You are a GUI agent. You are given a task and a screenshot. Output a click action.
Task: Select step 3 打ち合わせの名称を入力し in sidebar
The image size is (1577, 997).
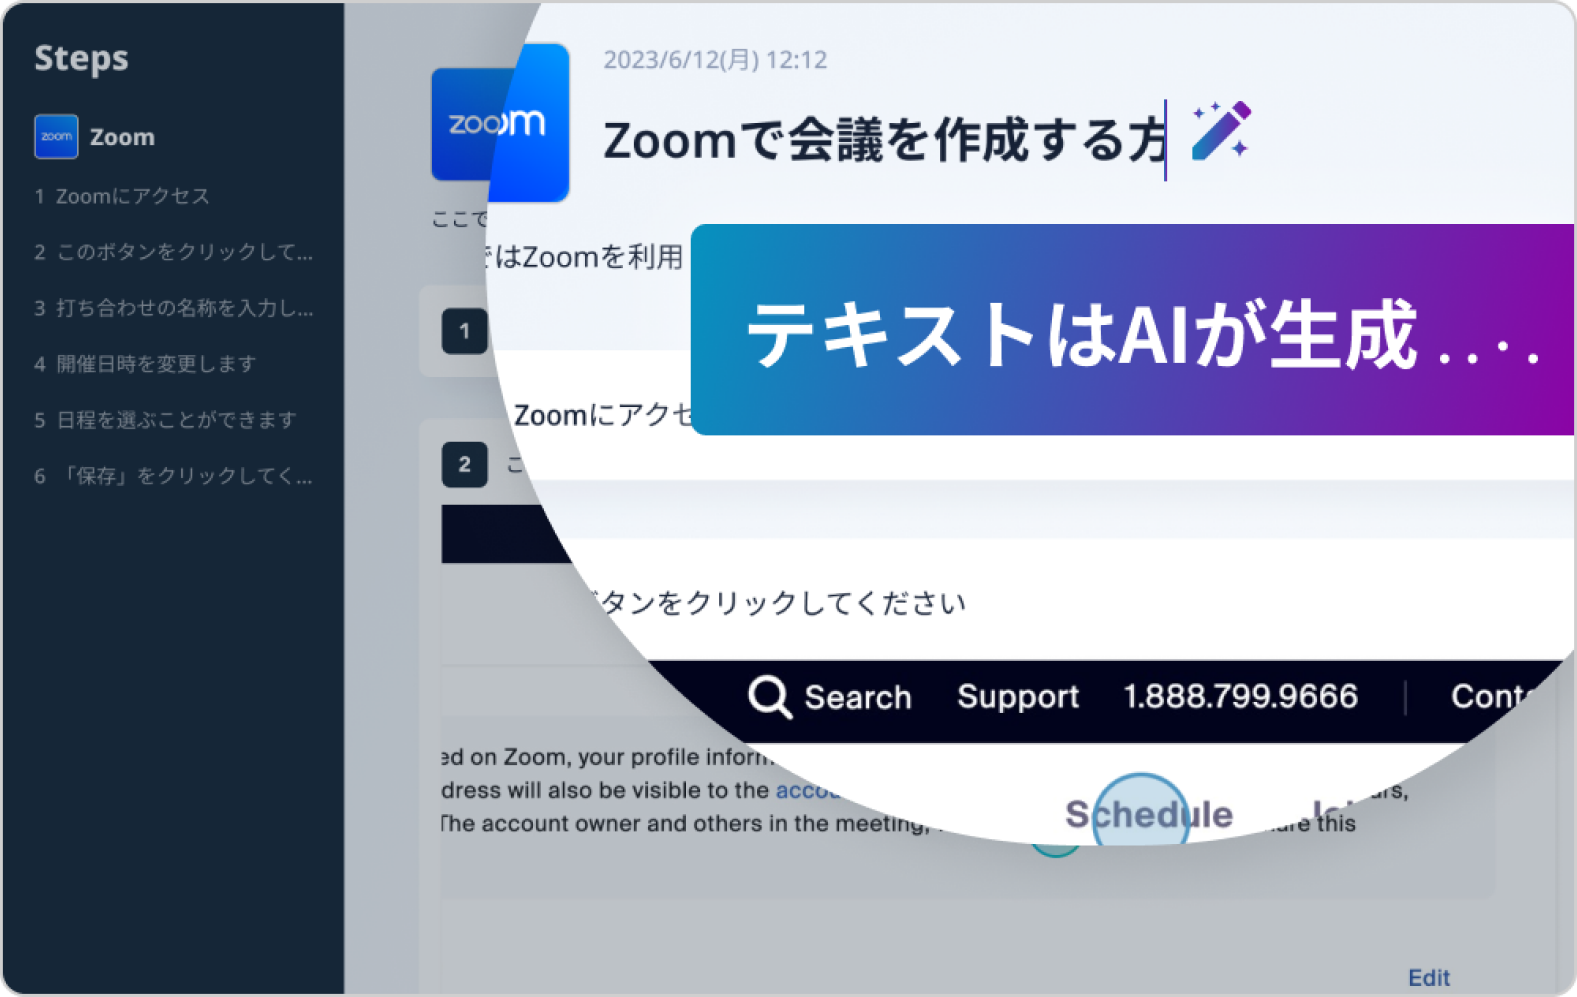pyautogui.click(x=173, y=308)
